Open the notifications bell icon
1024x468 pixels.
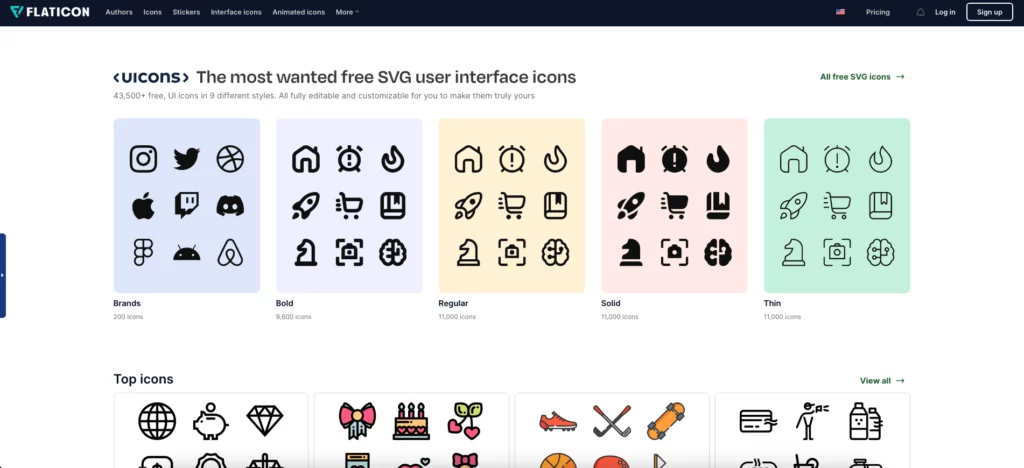point(920,12)
